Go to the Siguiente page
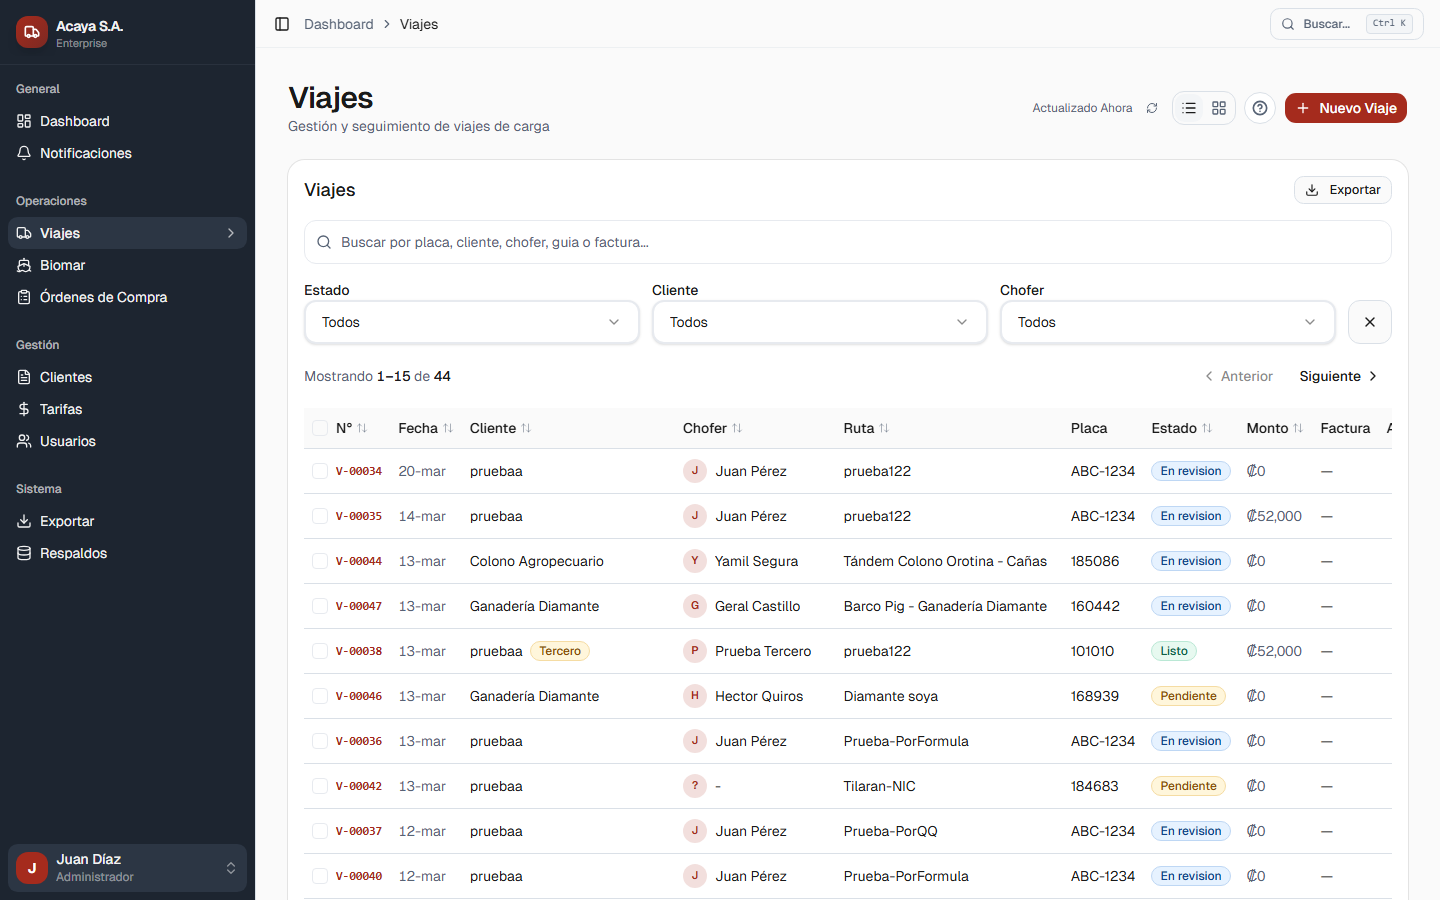The image size is (1440, 900). [1338, 376]
